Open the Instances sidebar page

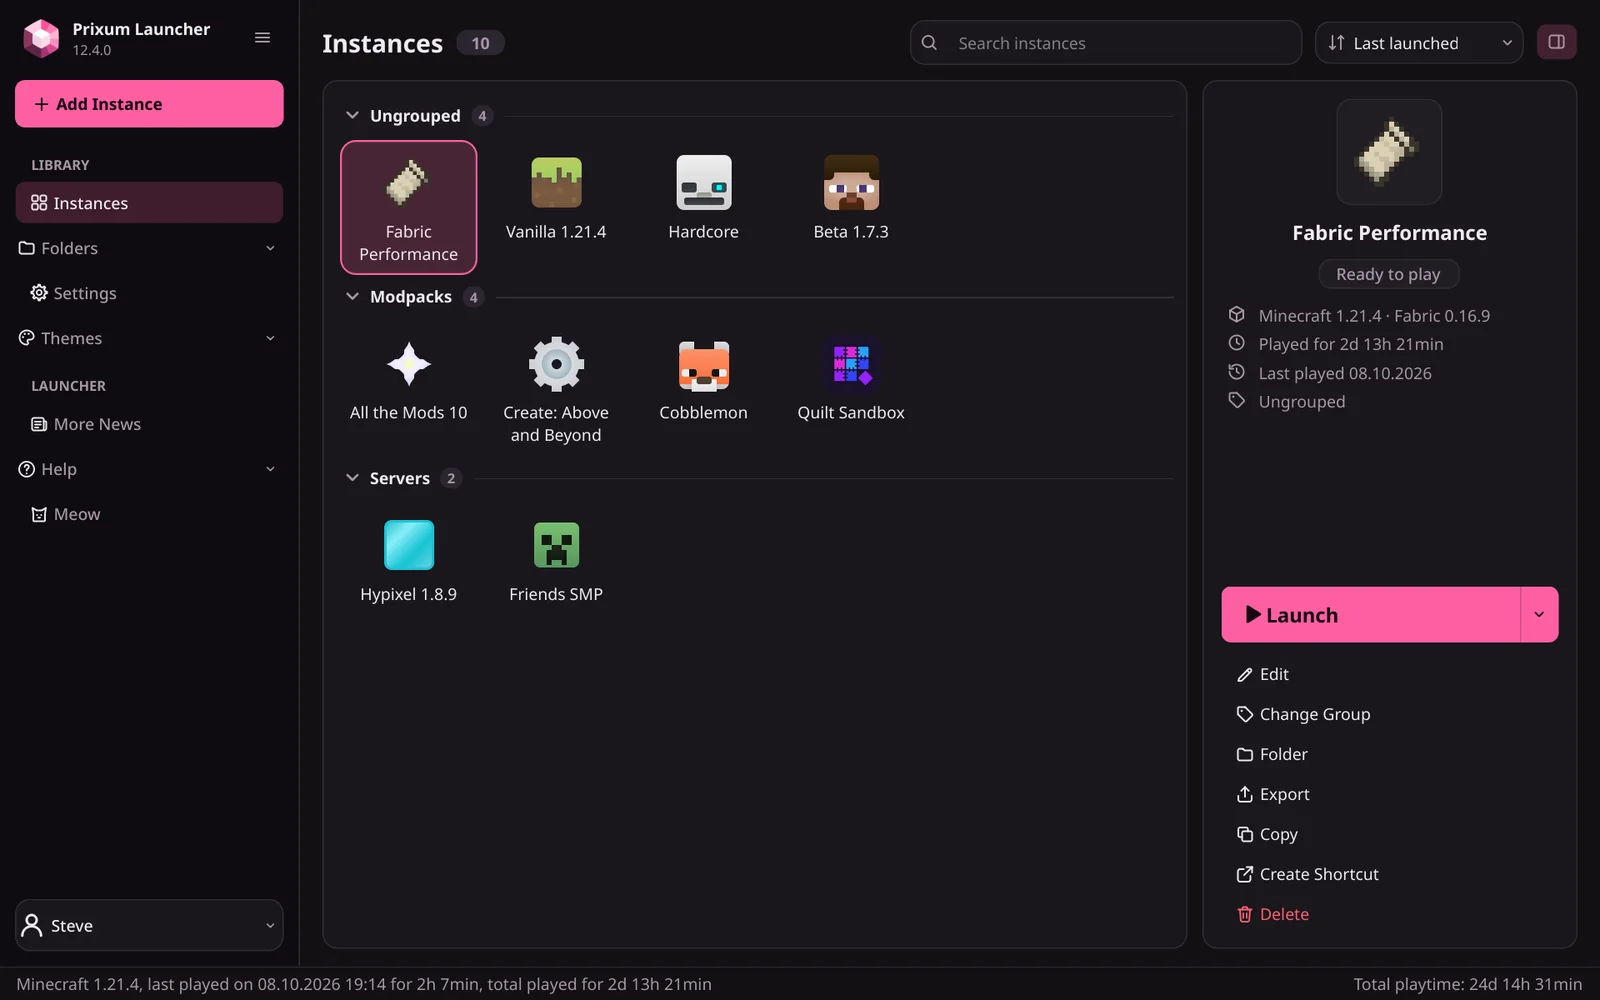point(149,203)
